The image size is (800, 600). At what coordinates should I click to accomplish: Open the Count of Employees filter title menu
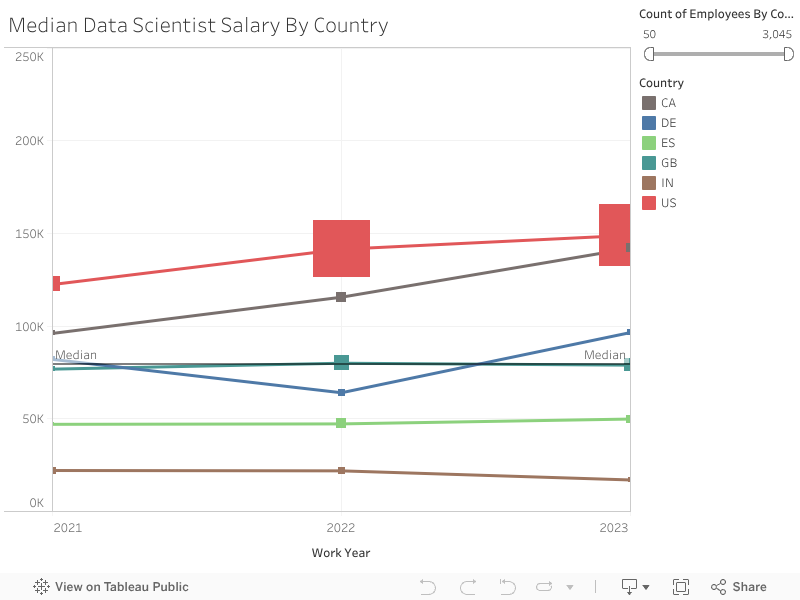click(x=716, y=13)
